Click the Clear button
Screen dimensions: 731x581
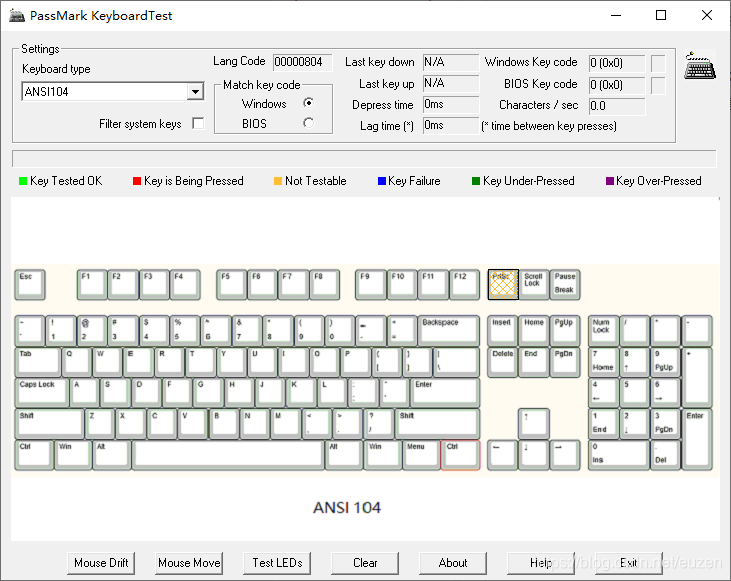click(365, 563)
